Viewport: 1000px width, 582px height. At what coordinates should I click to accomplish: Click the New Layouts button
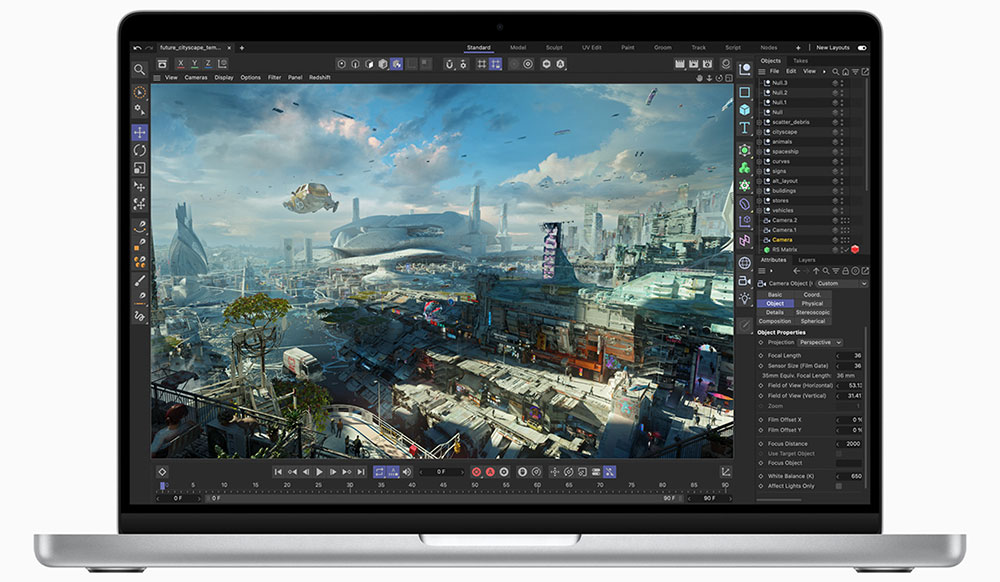(832, 46)
